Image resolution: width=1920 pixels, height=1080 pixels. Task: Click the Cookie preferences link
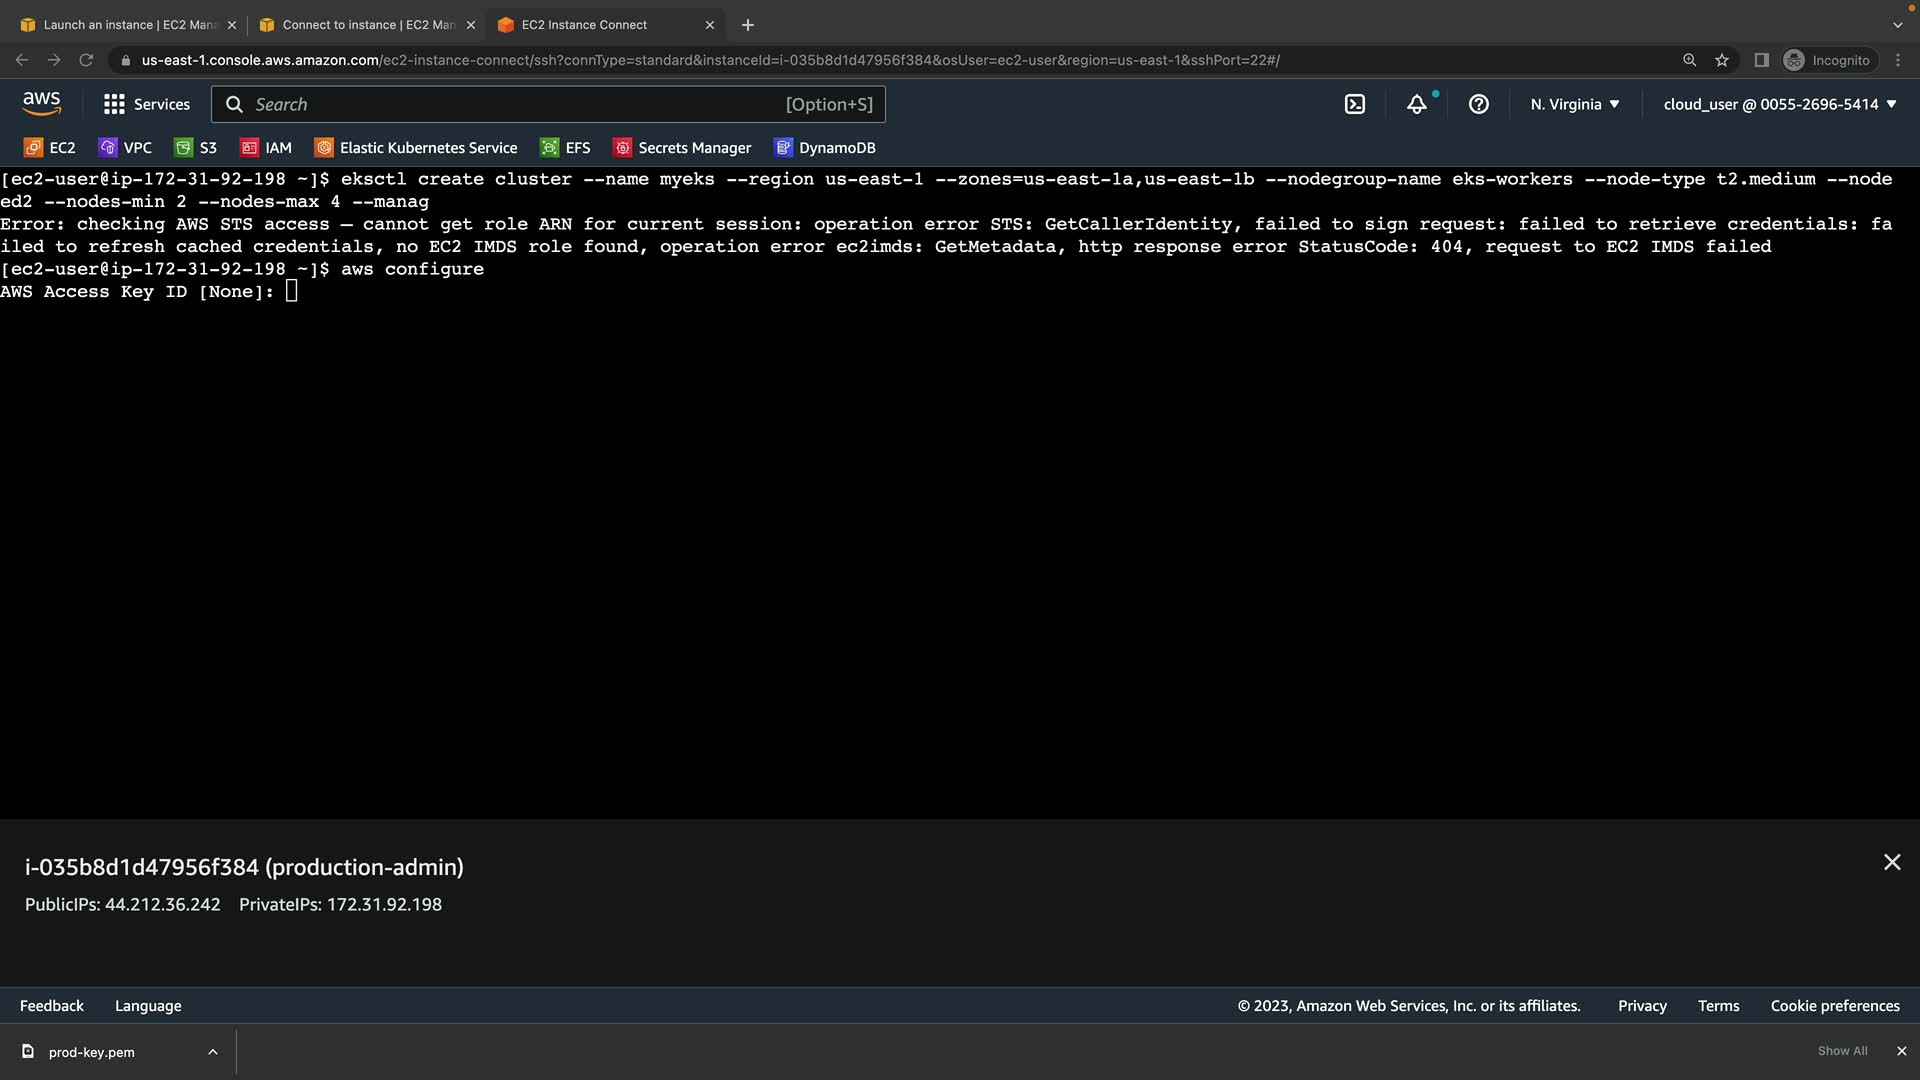click(x=1834, y=1006)
